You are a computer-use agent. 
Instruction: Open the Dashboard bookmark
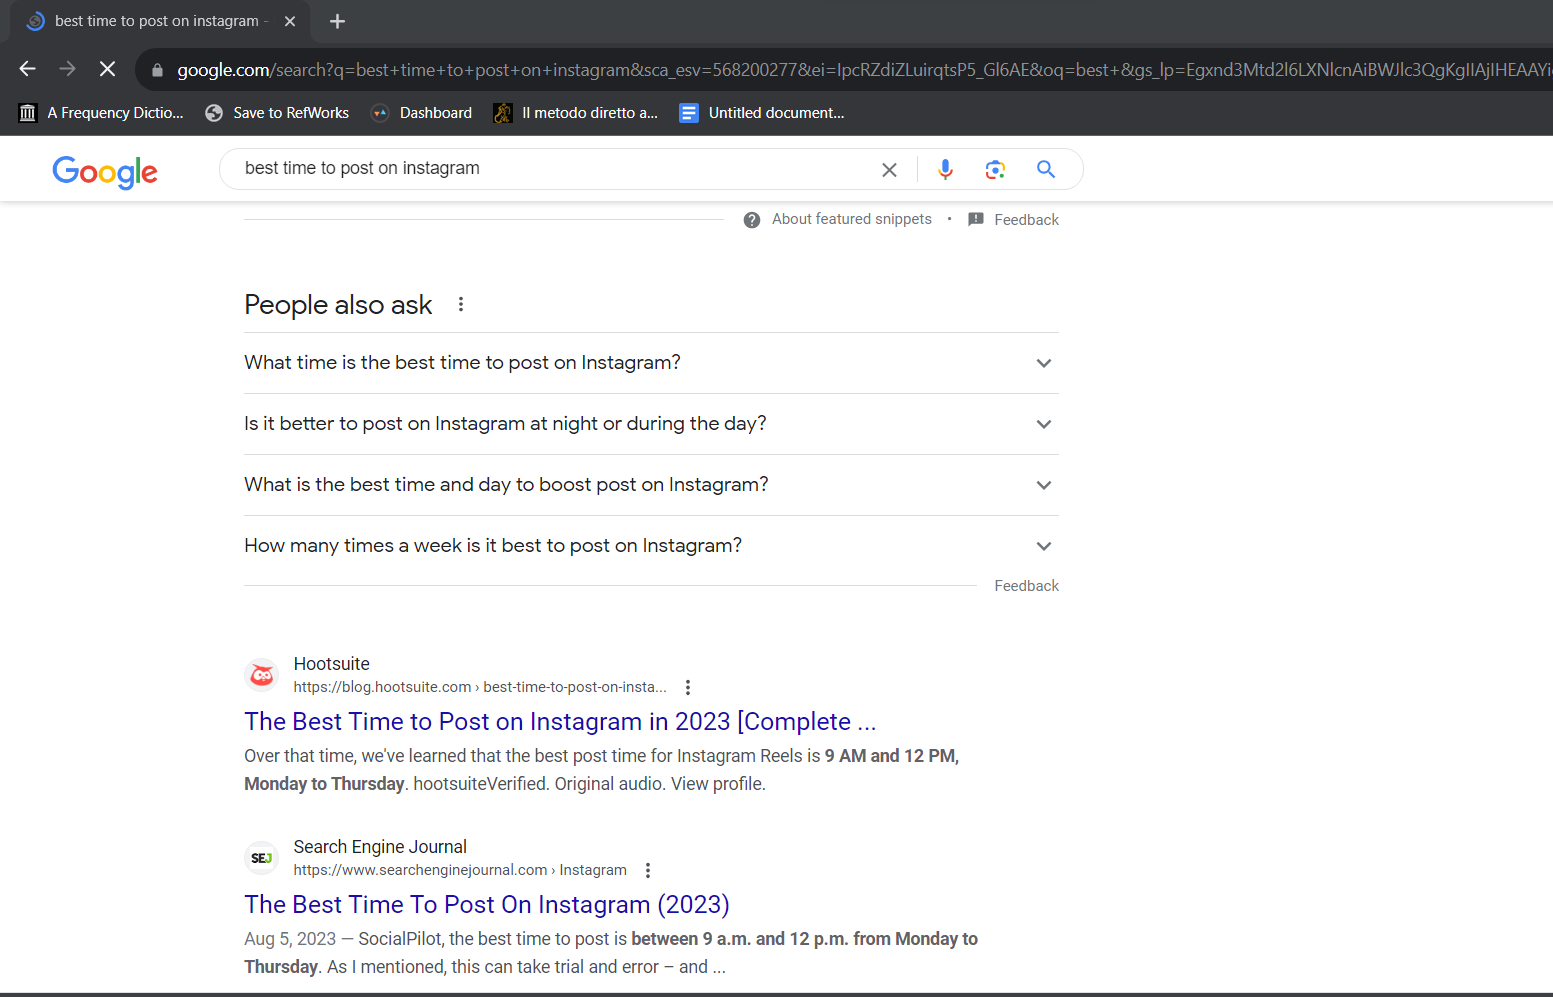click(x=421, y=113)
